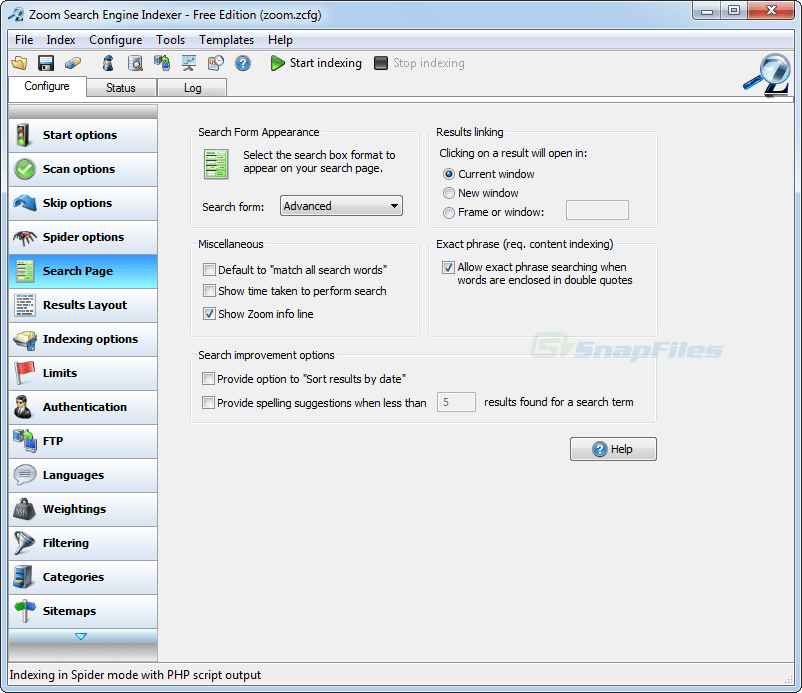The width and height of the screenshot is (802, 693).
Task: Open Weightings section in sidebar
Action: click(83, 510)
